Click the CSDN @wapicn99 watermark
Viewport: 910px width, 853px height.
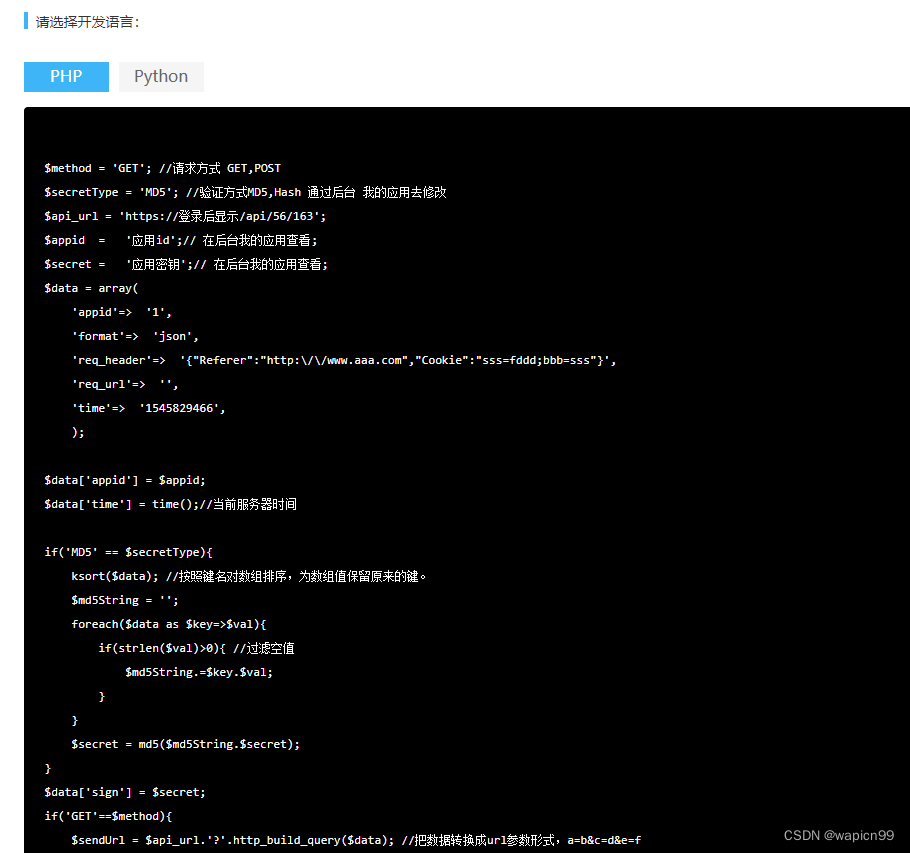tap(838, 835)
